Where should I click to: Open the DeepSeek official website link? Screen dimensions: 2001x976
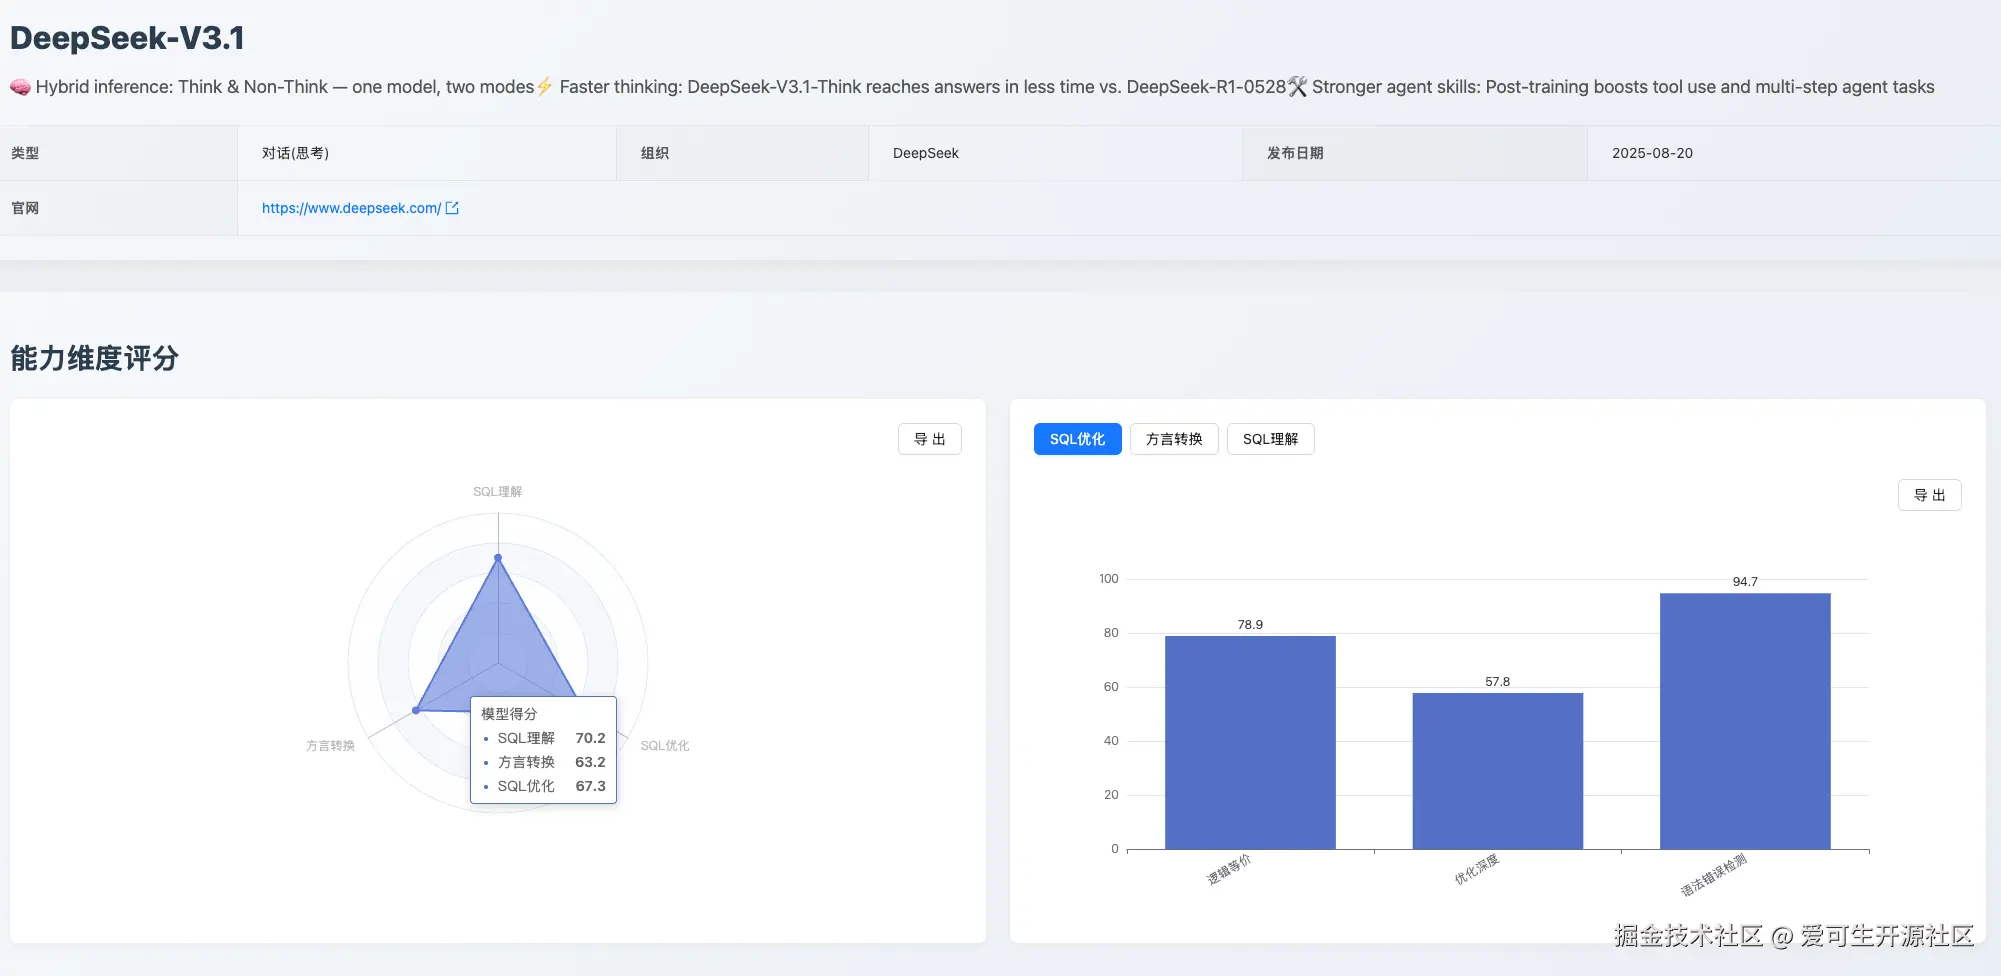point(350,208)
